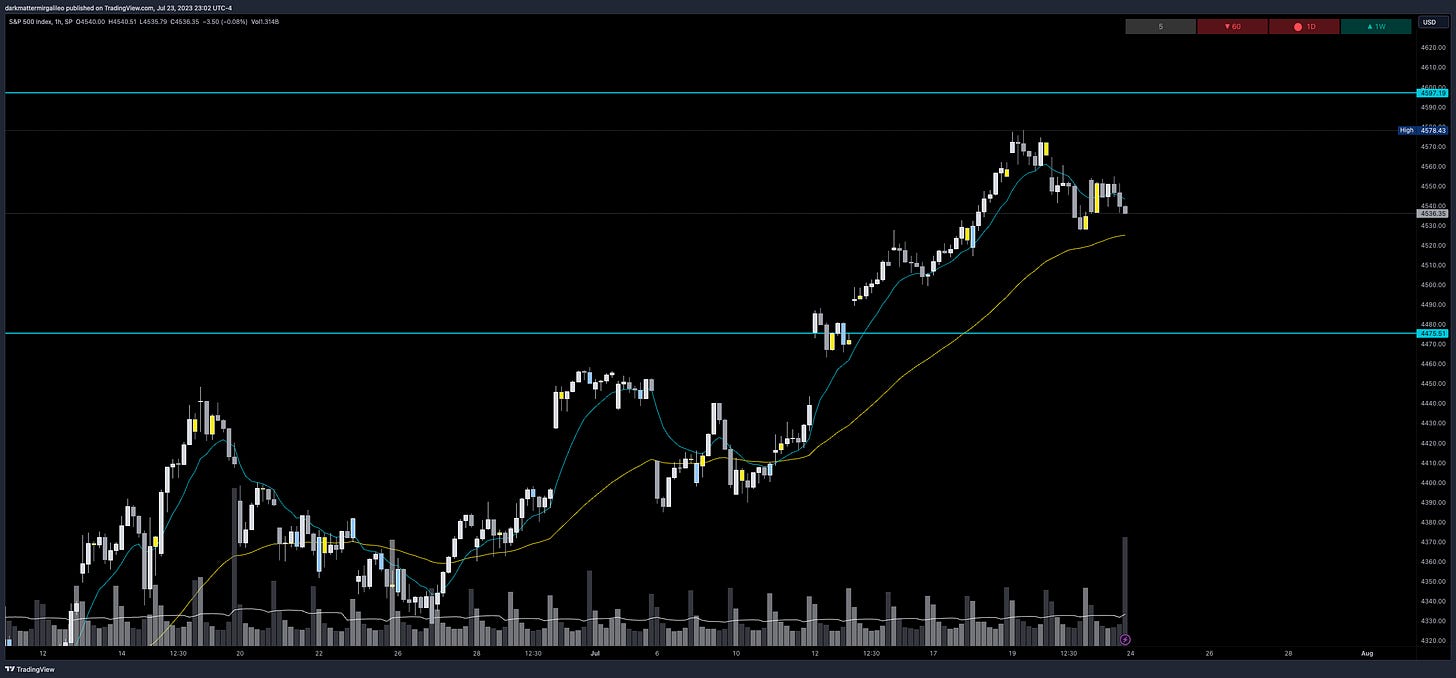The height and width of the screenshot is (678, 1456).
Task: Click the '10' date axis label
Action: click(x=735, y=652)
